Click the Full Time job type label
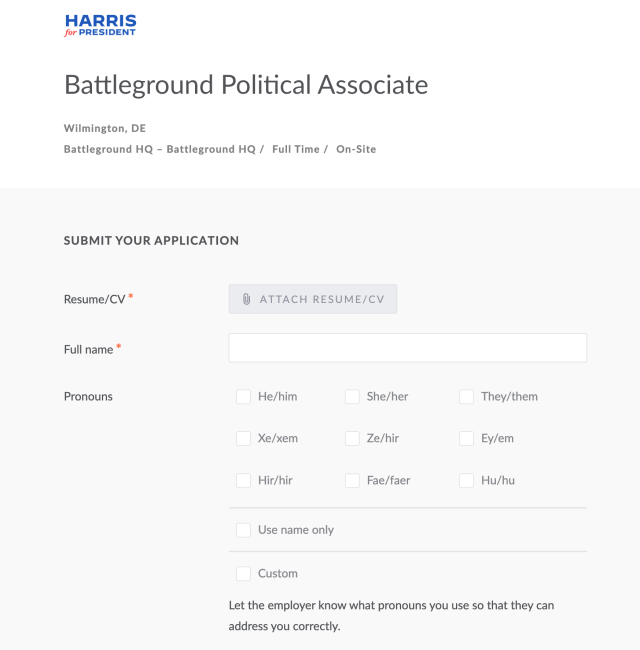Image resolution: width=640 pixels, height=650 pixels. tap(296, 149)
